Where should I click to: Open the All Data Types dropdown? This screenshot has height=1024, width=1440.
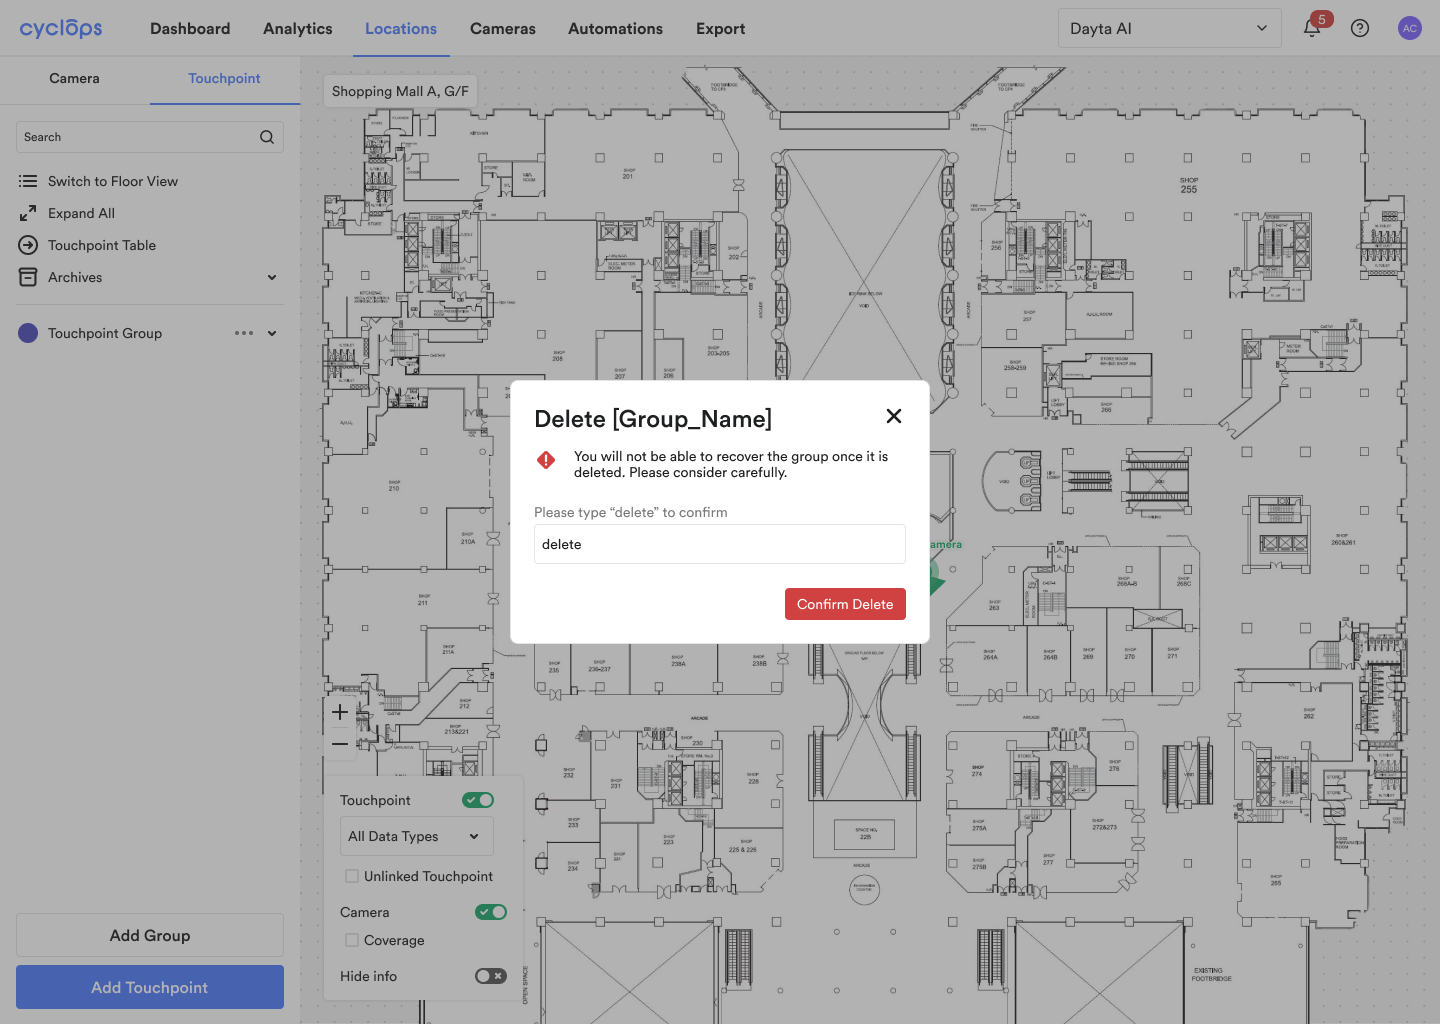point(416,836)
